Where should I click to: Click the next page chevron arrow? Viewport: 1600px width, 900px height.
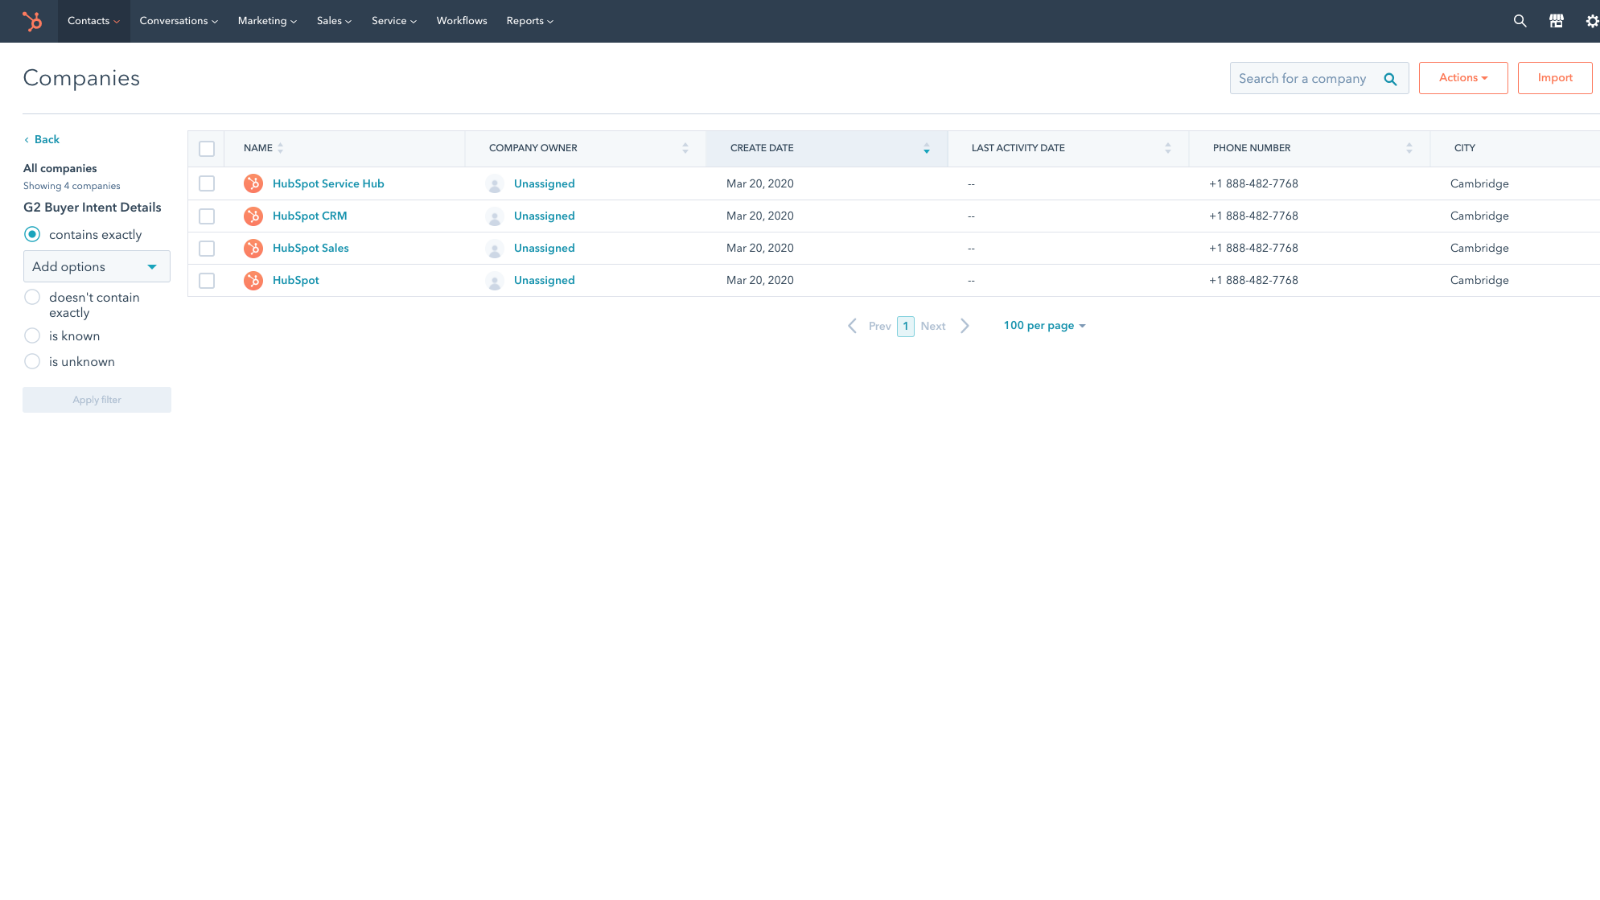pyautogui.click(x=965, y=326)
